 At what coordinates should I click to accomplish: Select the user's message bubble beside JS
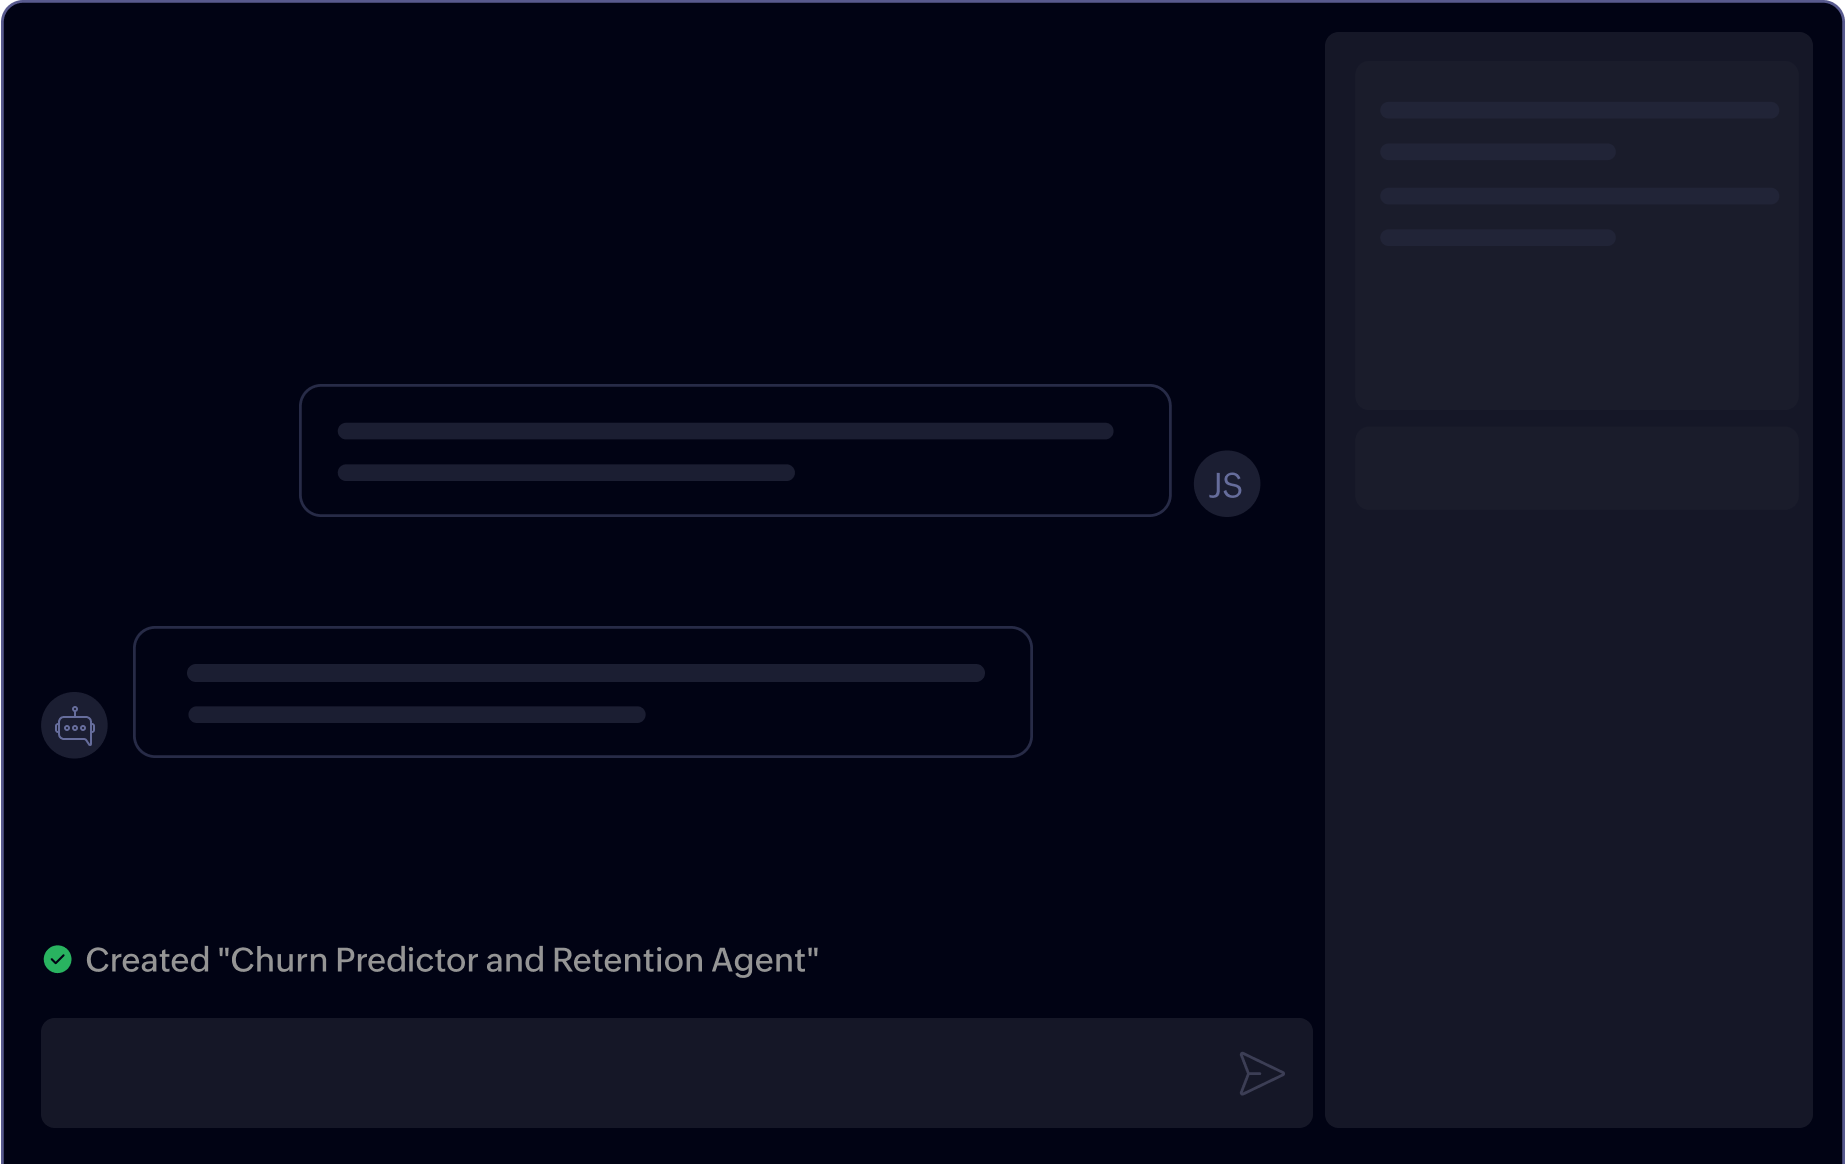coord(735,451)
